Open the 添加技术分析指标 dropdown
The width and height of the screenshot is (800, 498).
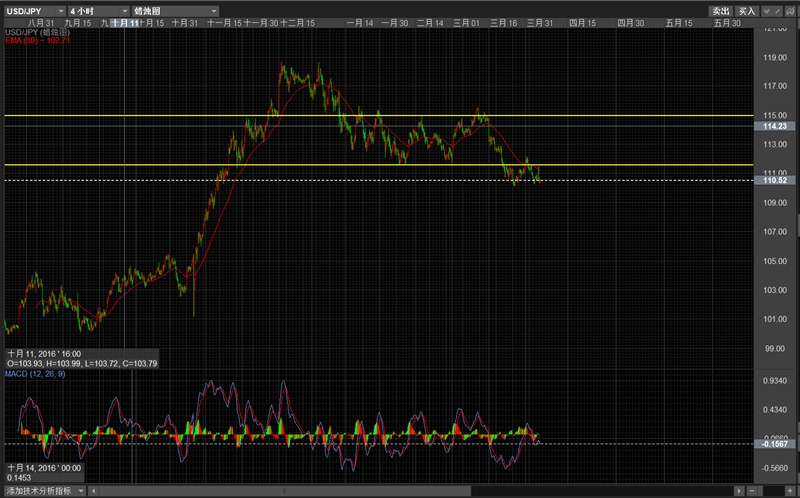[45, 491]
